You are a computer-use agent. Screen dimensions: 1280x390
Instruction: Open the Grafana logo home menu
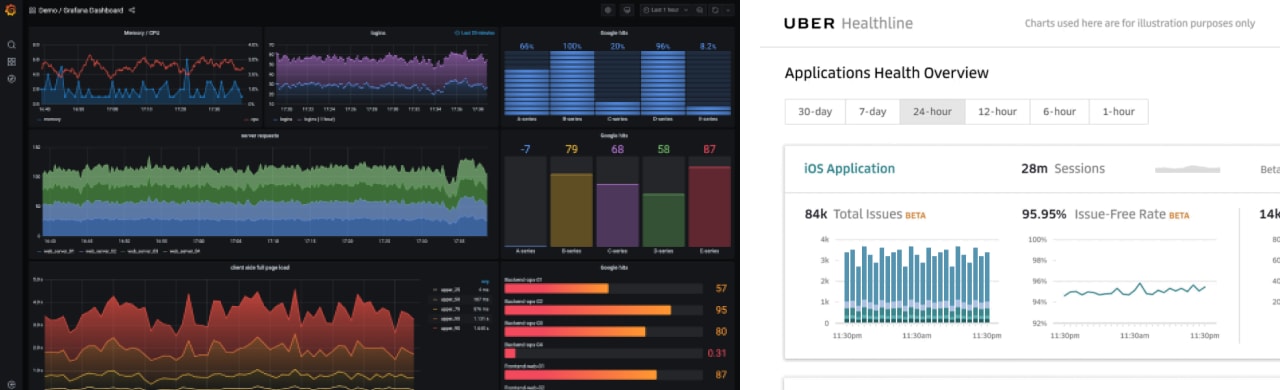point(11,10)
